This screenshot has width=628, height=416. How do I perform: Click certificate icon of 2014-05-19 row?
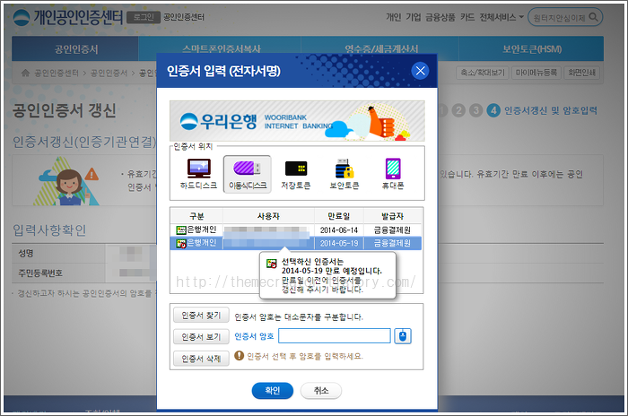(x=181, y=243)
